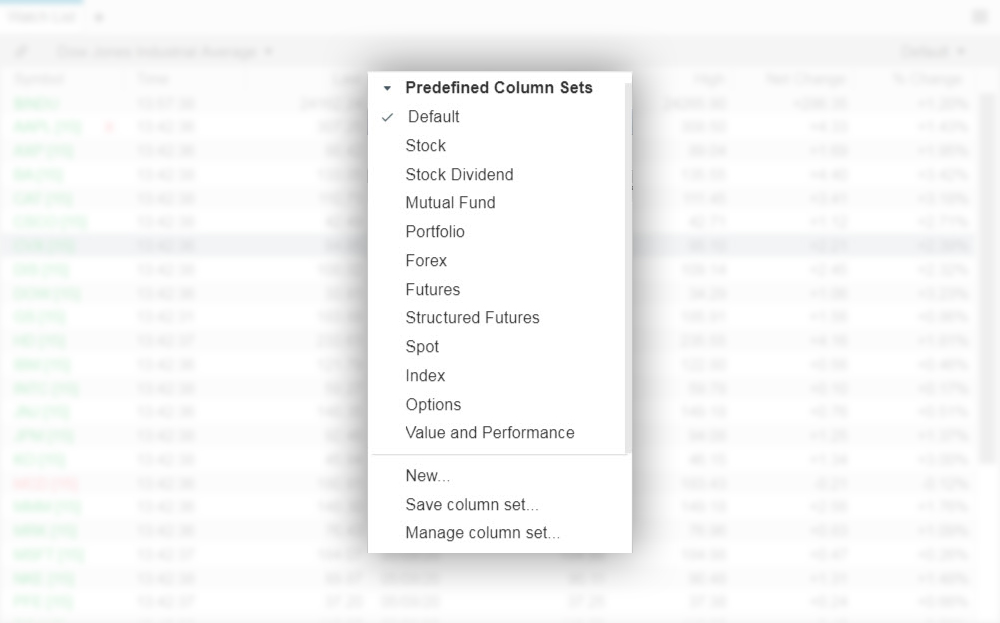
Task: Open the hamburger menu at top right
Action: point(979,17)
